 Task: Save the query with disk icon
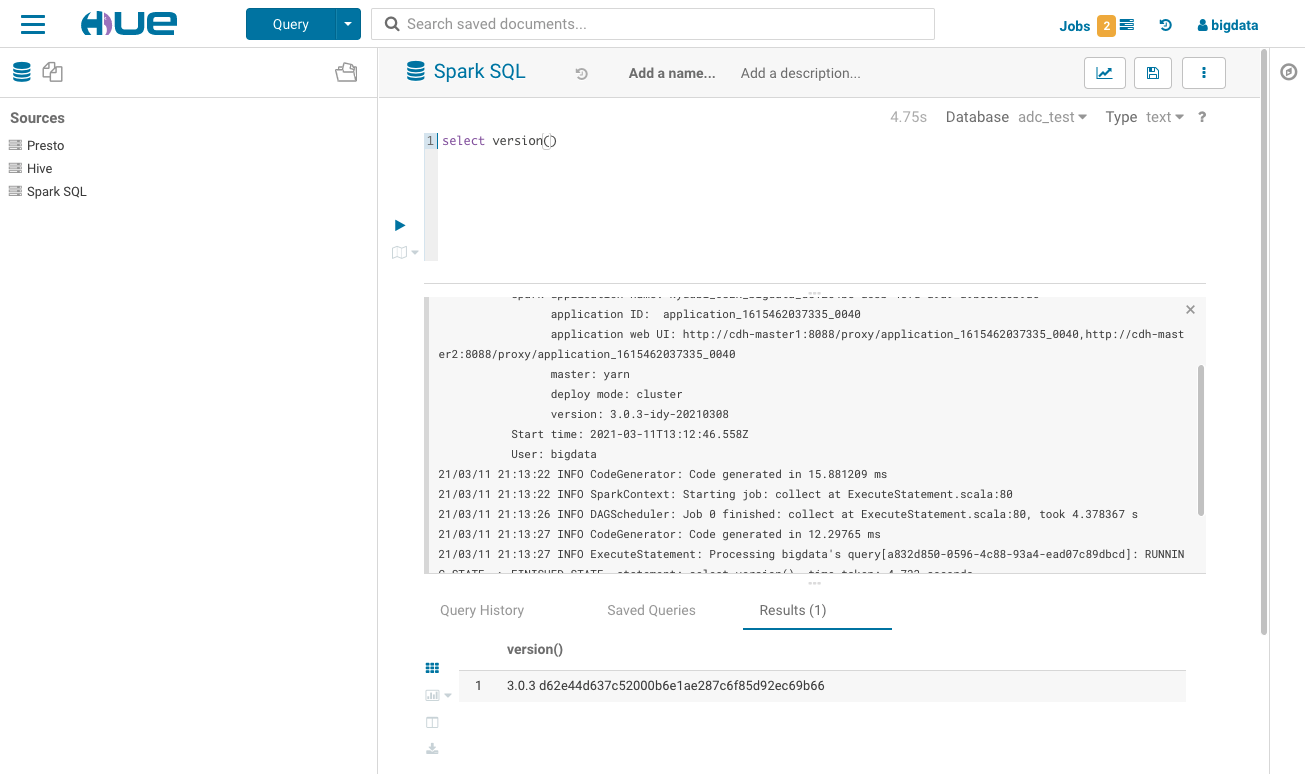click(1153, 73)
